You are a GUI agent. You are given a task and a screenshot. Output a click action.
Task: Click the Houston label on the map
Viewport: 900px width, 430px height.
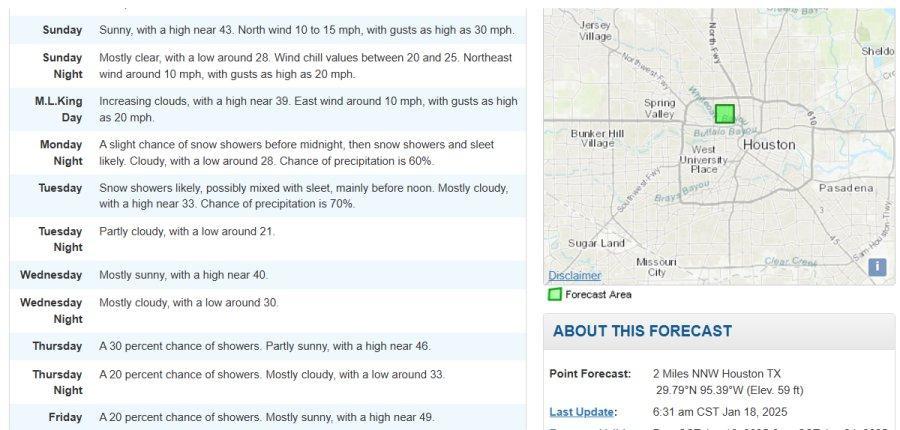click(x=769, y=145)
